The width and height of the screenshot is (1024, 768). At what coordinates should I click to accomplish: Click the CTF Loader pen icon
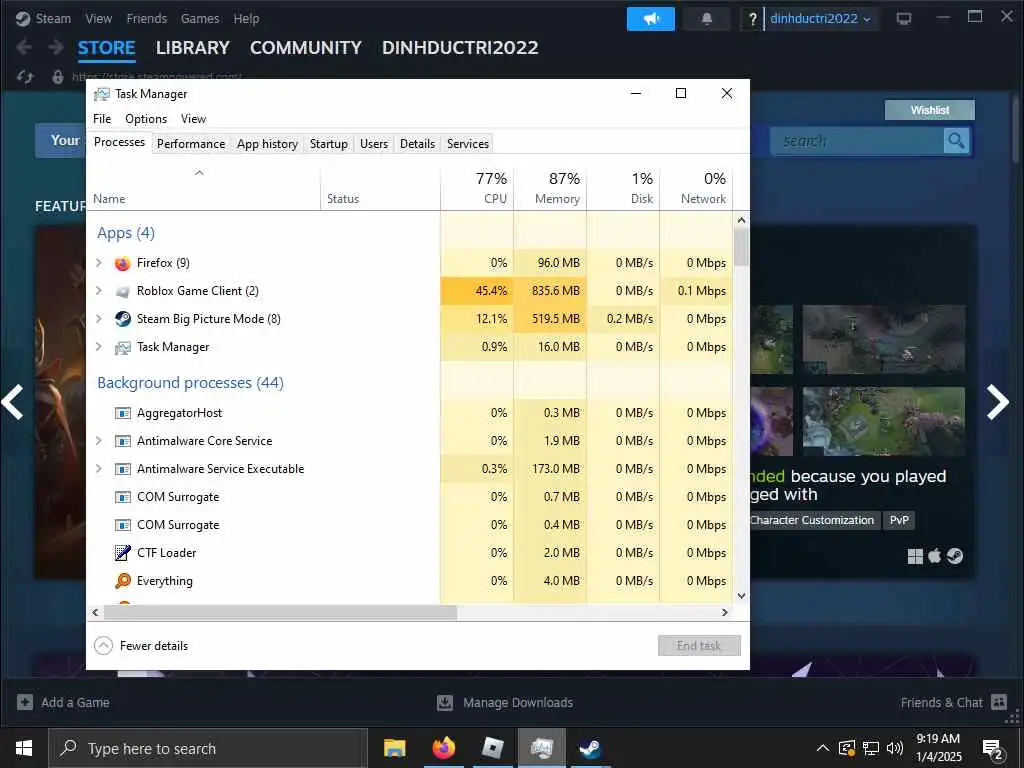pos(122,553)
